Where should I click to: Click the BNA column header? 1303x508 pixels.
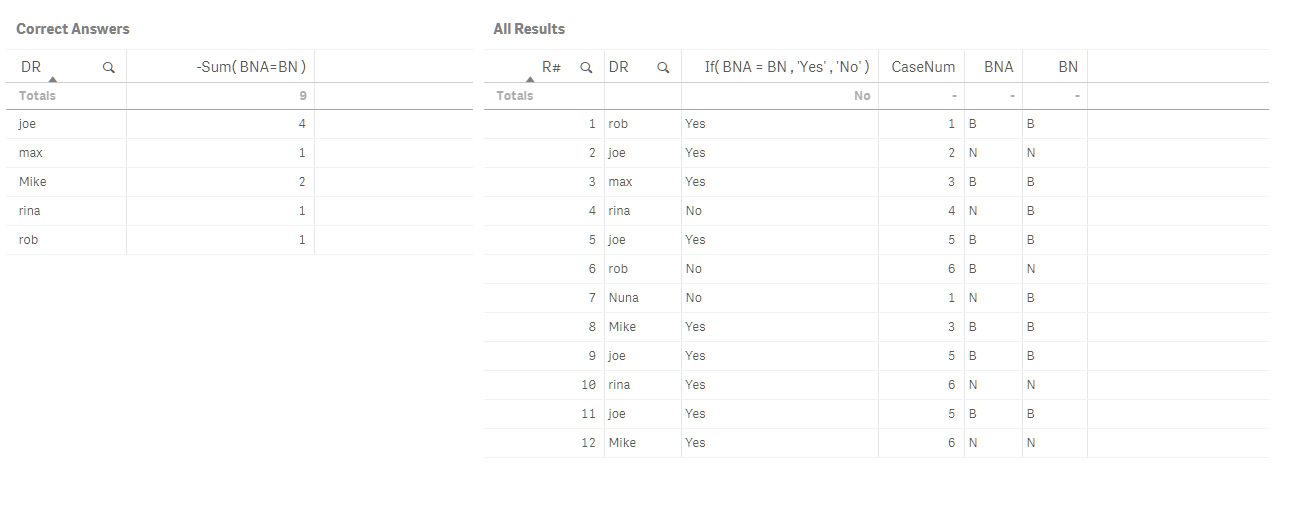click(x=997, y=67)
